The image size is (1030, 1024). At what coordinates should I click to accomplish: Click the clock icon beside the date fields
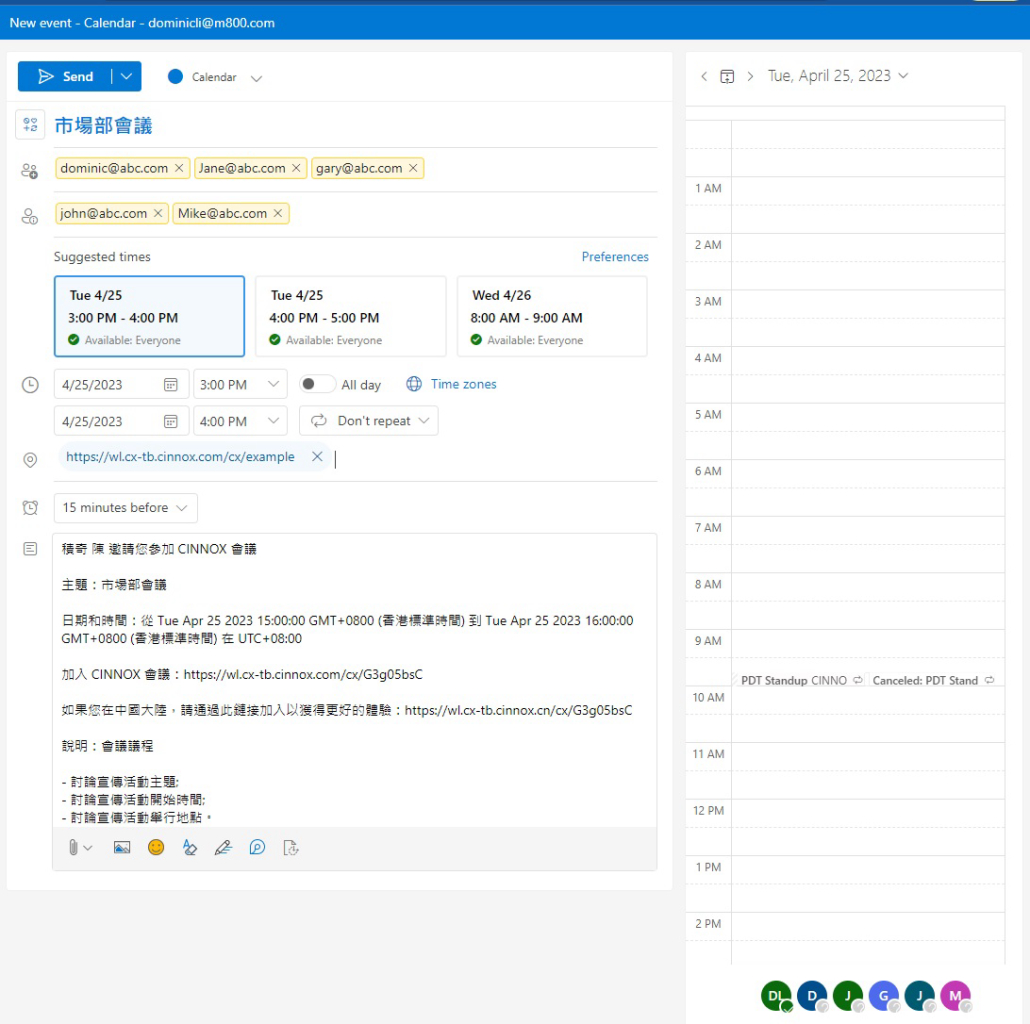[30, 385]
